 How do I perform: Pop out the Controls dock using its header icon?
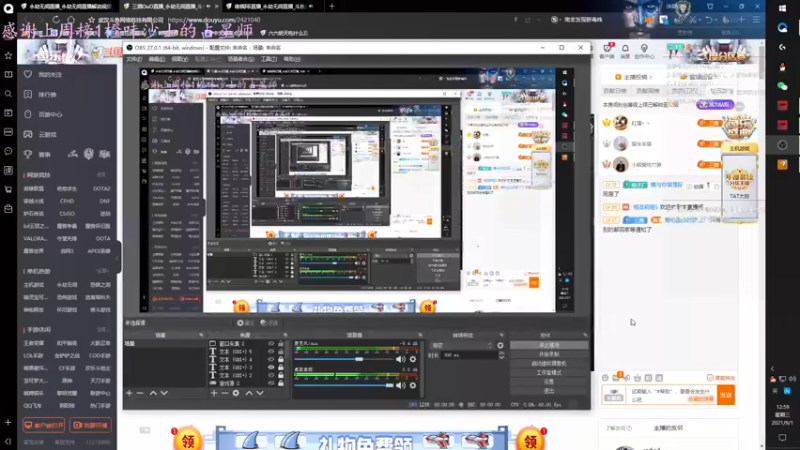pyautogui.click(x=585, y=335)
